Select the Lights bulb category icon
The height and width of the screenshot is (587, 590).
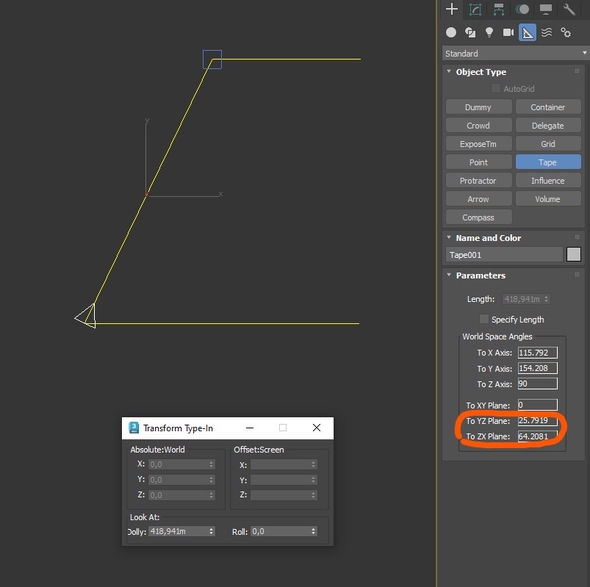tap(489, 33)
